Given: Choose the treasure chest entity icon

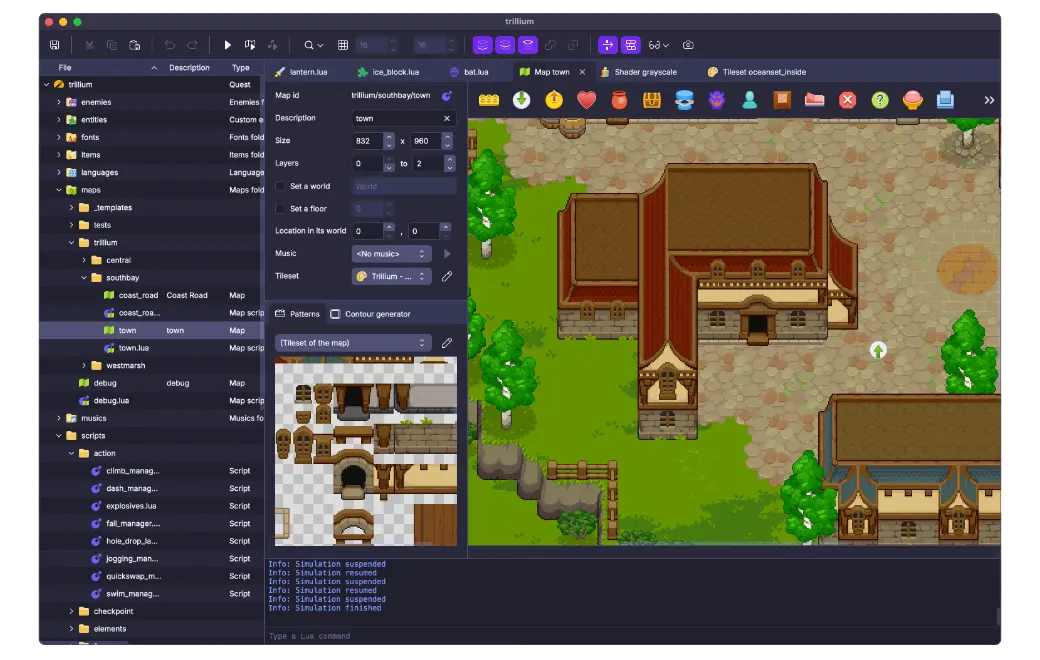Looking at the screenshot, I should (x=652, y=100).
